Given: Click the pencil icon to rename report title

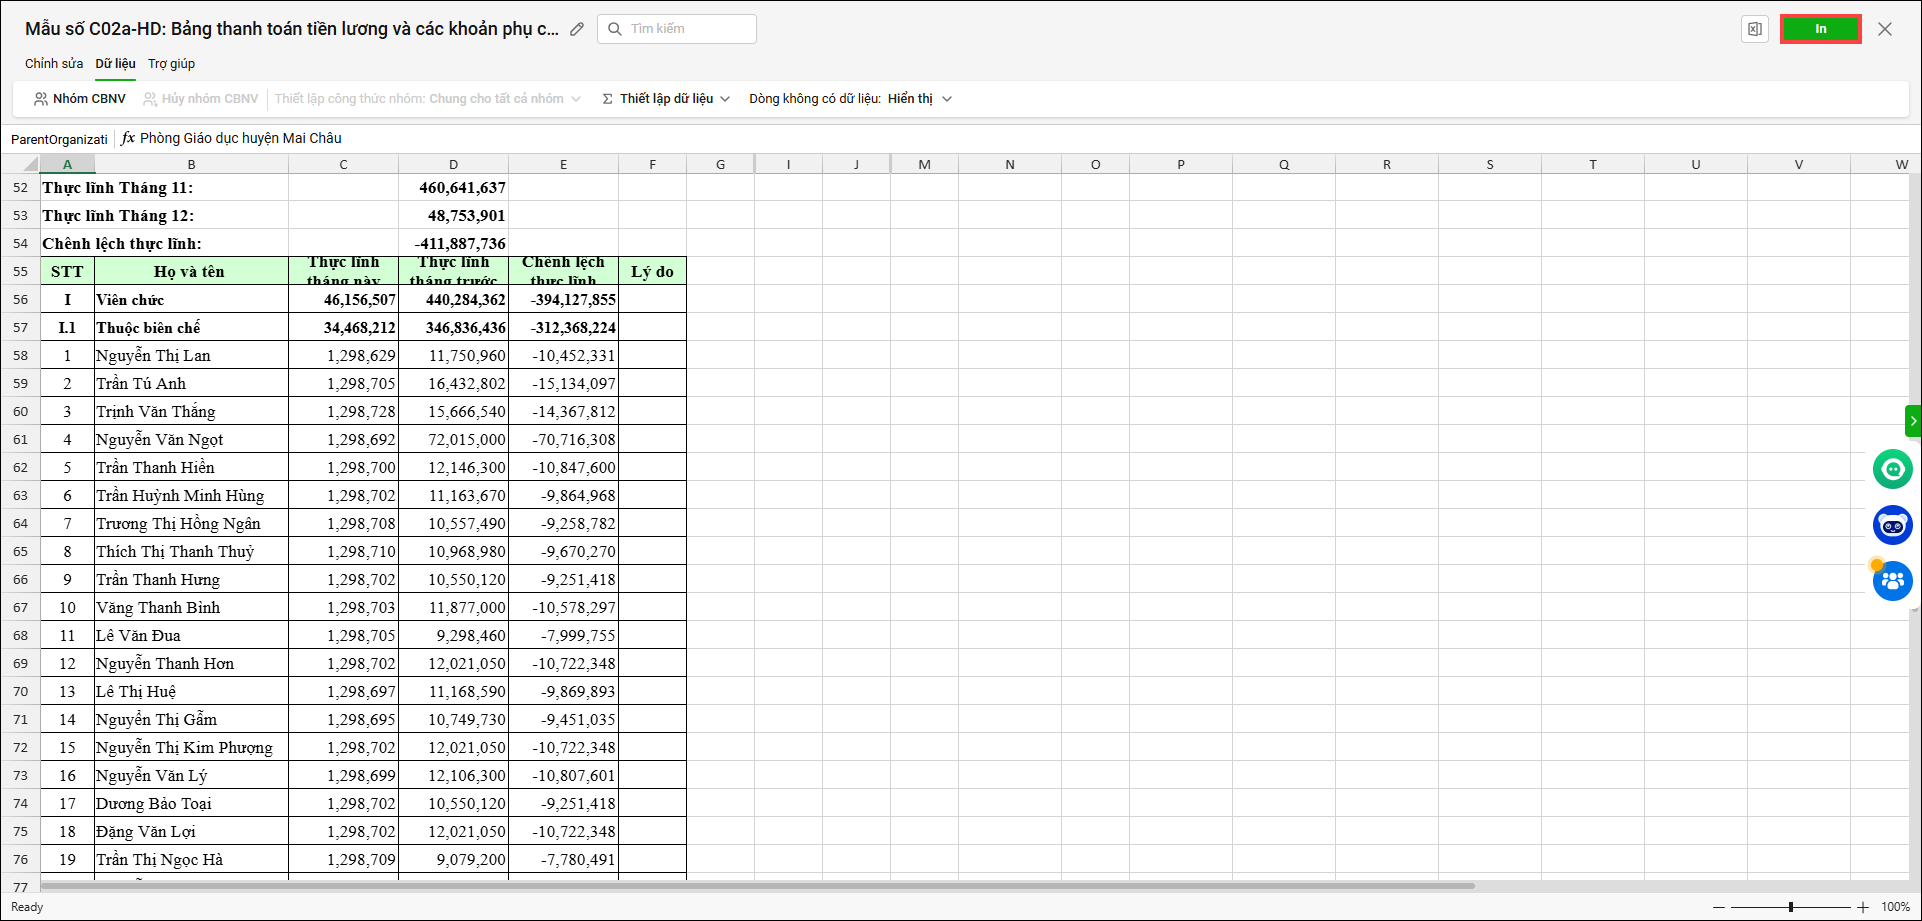Looking at the screenshot, I should [577, 29].
